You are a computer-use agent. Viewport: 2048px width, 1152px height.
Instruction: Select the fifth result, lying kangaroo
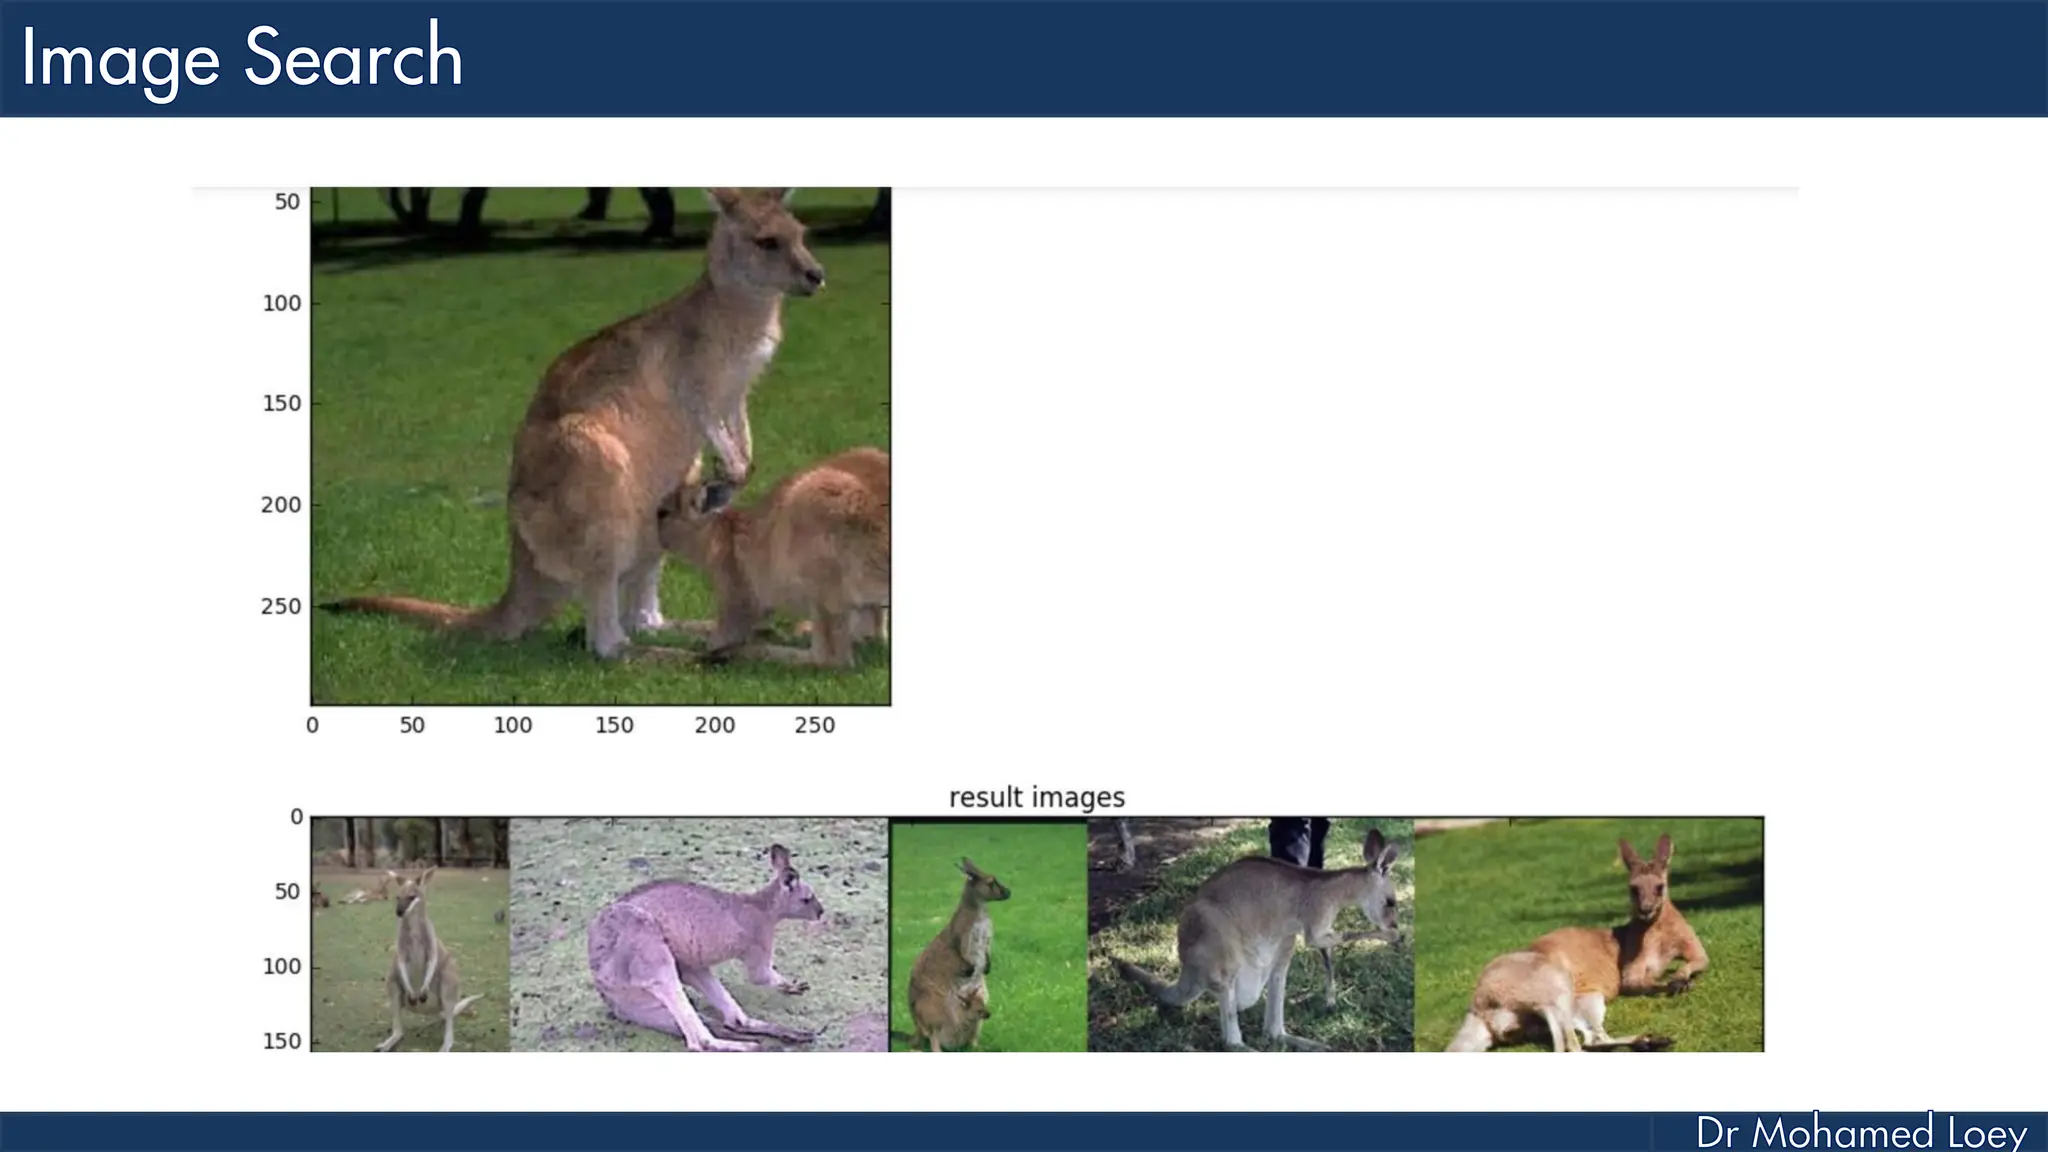click(1589, 934)
